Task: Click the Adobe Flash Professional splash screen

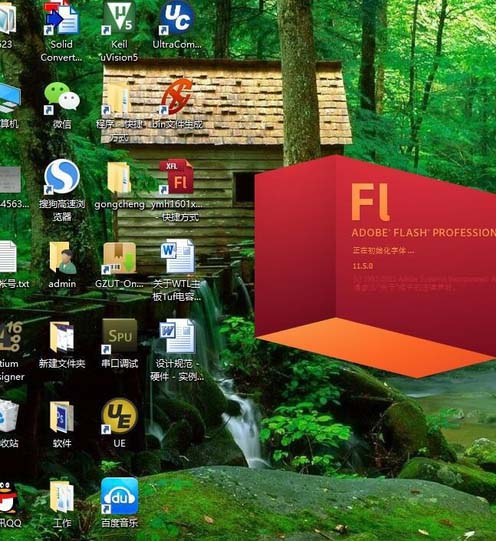Action: point(375,266)
